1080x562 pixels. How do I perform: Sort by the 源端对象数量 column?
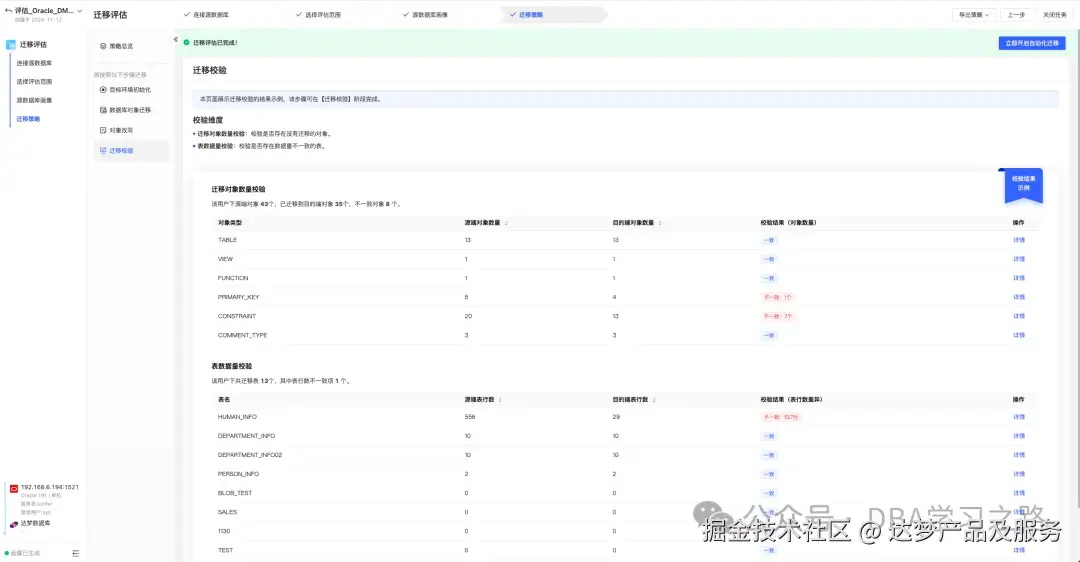pyautogui.click(x=506, y=223)
